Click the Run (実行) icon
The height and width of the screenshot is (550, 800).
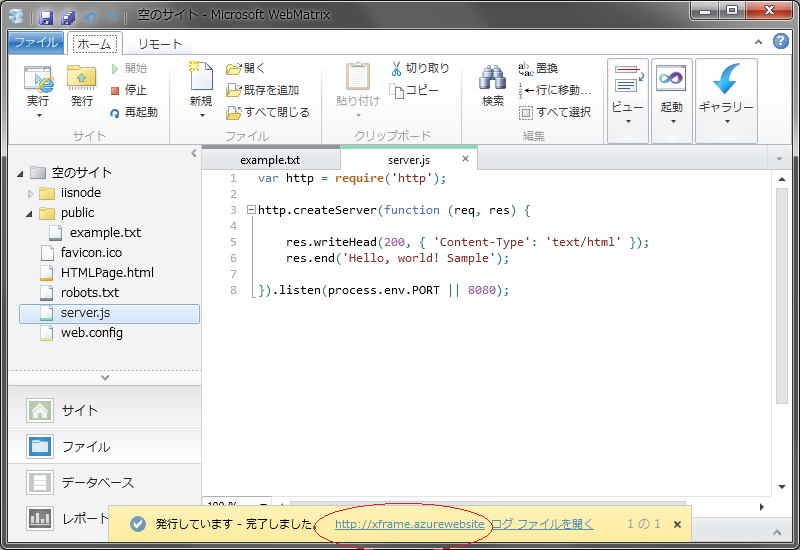38,79
